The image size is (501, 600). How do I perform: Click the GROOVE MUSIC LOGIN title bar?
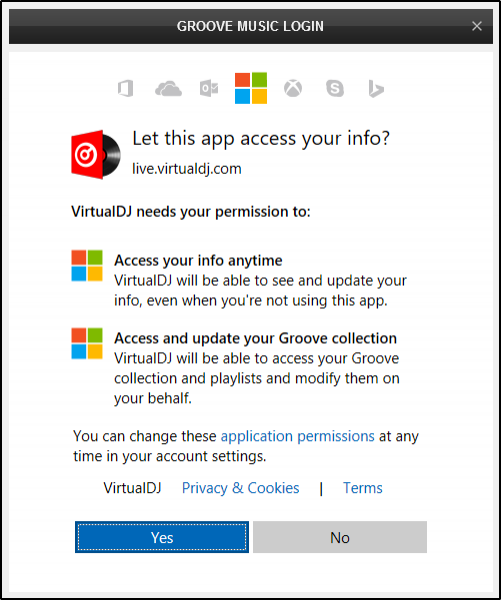tap(251, 26)
